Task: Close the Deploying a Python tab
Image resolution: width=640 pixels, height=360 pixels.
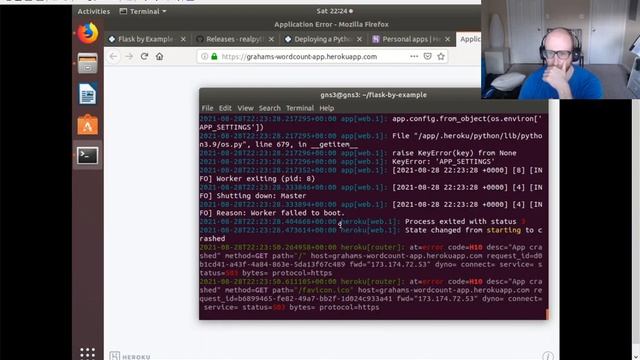Action: click(359, 39)
